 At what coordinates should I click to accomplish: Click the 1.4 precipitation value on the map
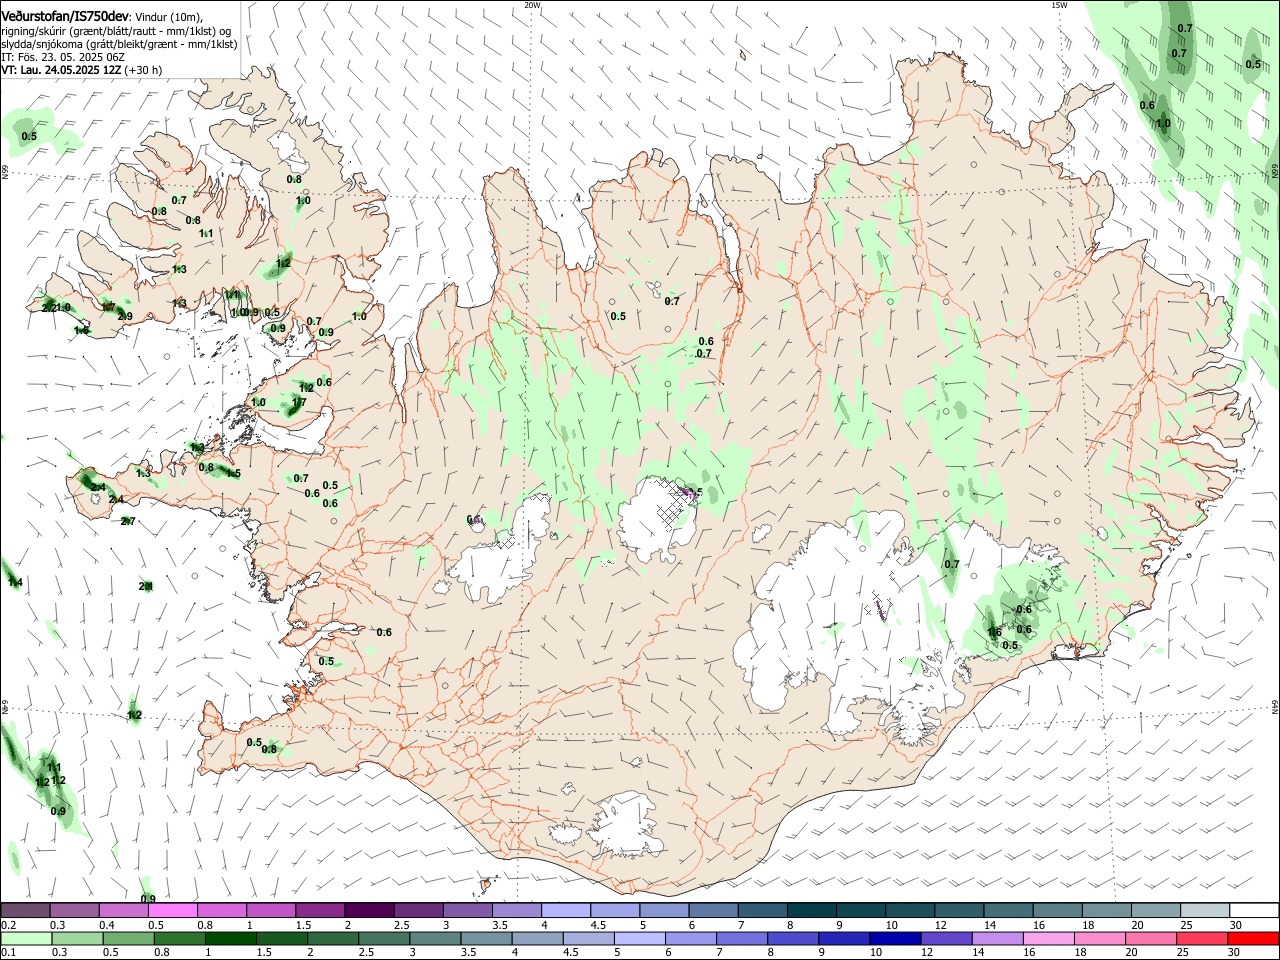pyautogui.click(x=15, y=582)
